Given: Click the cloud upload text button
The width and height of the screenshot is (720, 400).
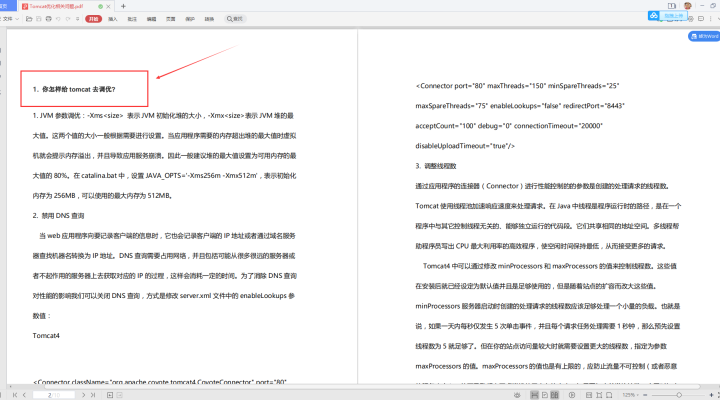Looking at the screenshot, I should coord(674,16).
